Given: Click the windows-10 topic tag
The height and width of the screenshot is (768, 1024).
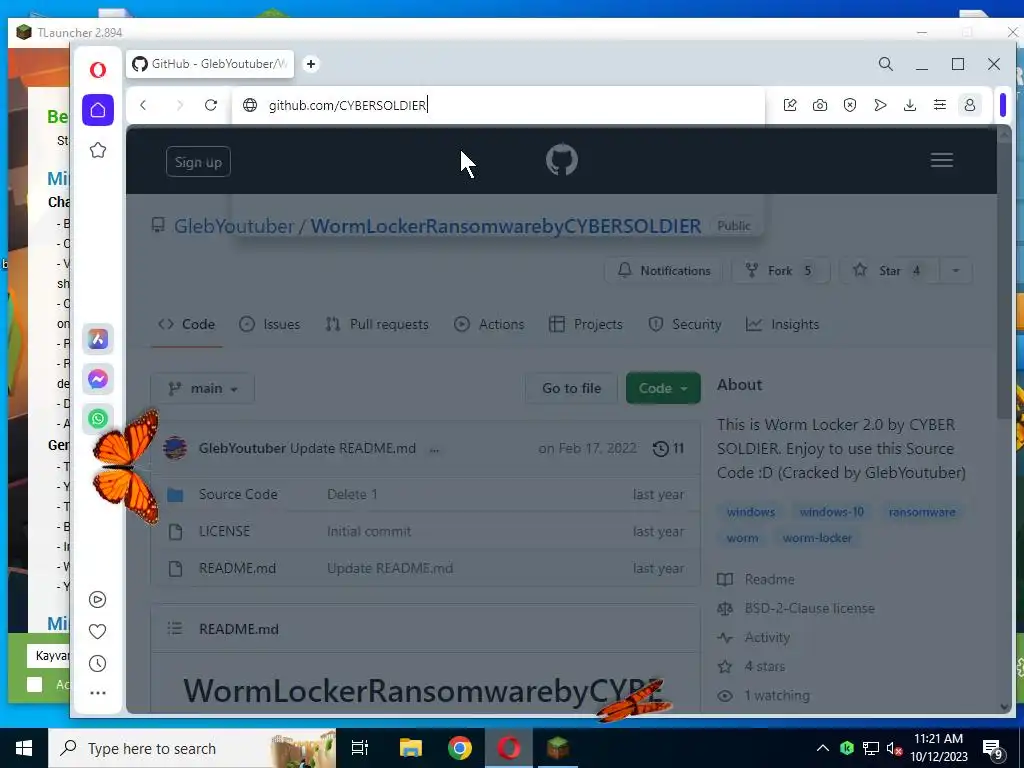Looking at the screenshot, I should point(831,512).
